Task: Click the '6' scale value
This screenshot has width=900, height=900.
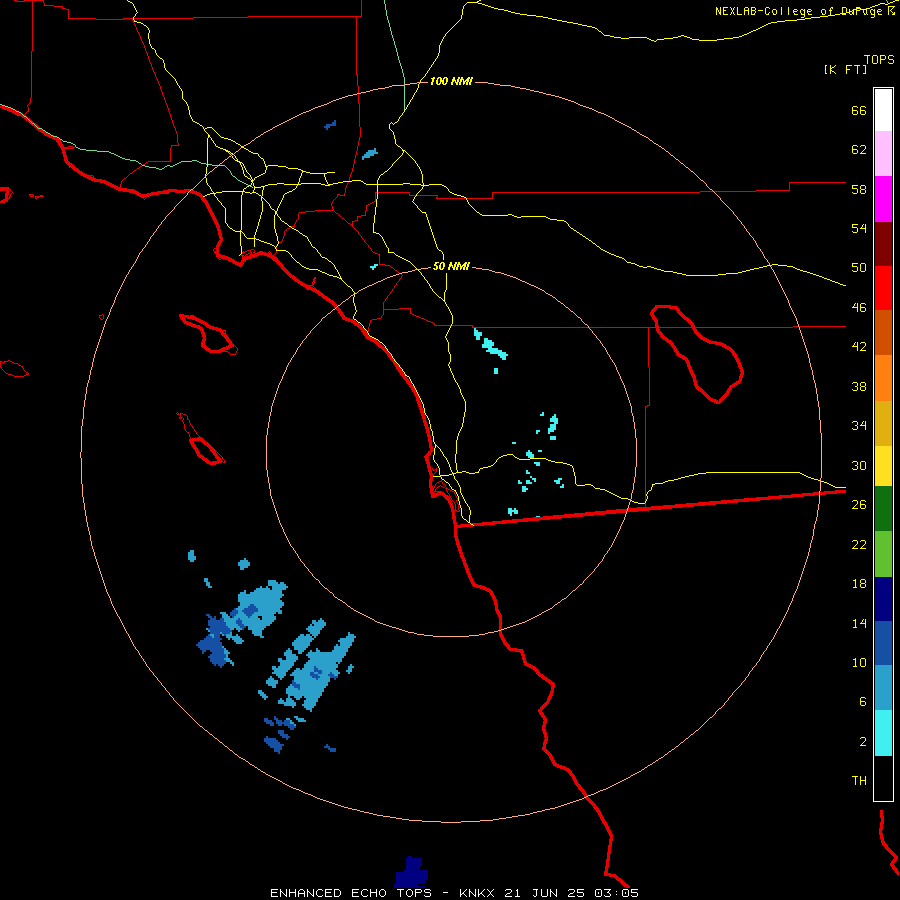Action: click(x=862, y=702)
